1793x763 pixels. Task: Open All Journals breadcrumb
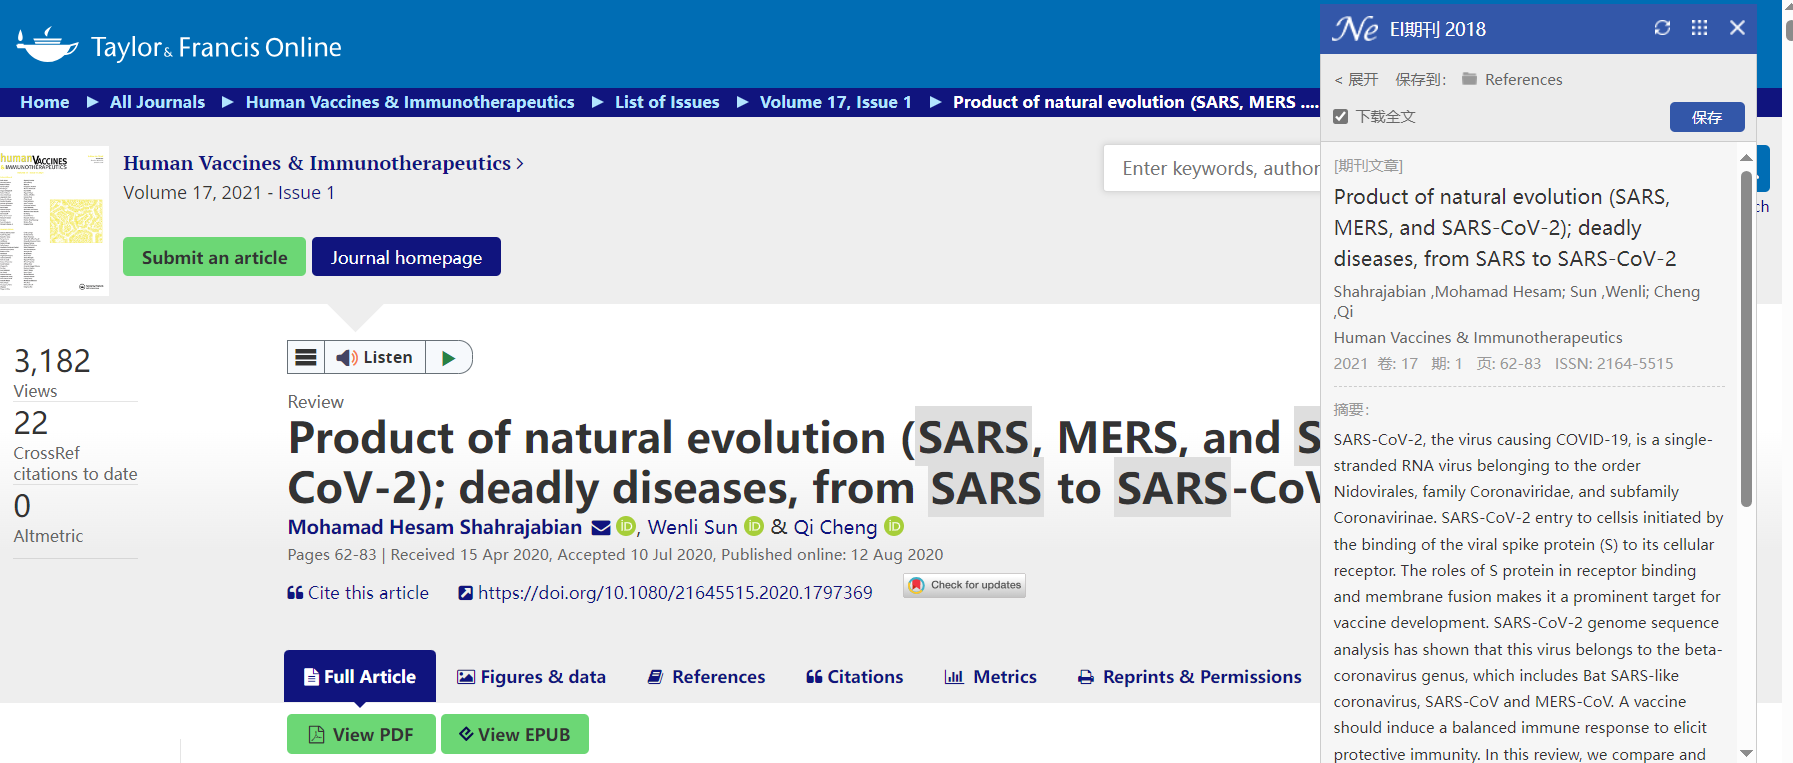pyautogui.click(x=157, y=102)
